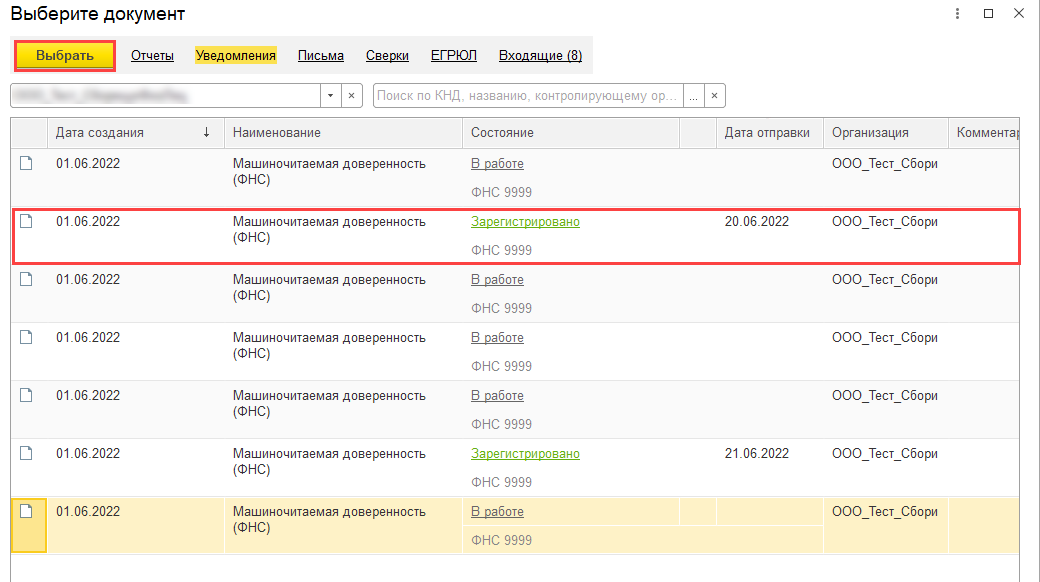Screen dimensions: 1040x582
Task: Focus the search by КНД input field
Action: click(527, 95)
